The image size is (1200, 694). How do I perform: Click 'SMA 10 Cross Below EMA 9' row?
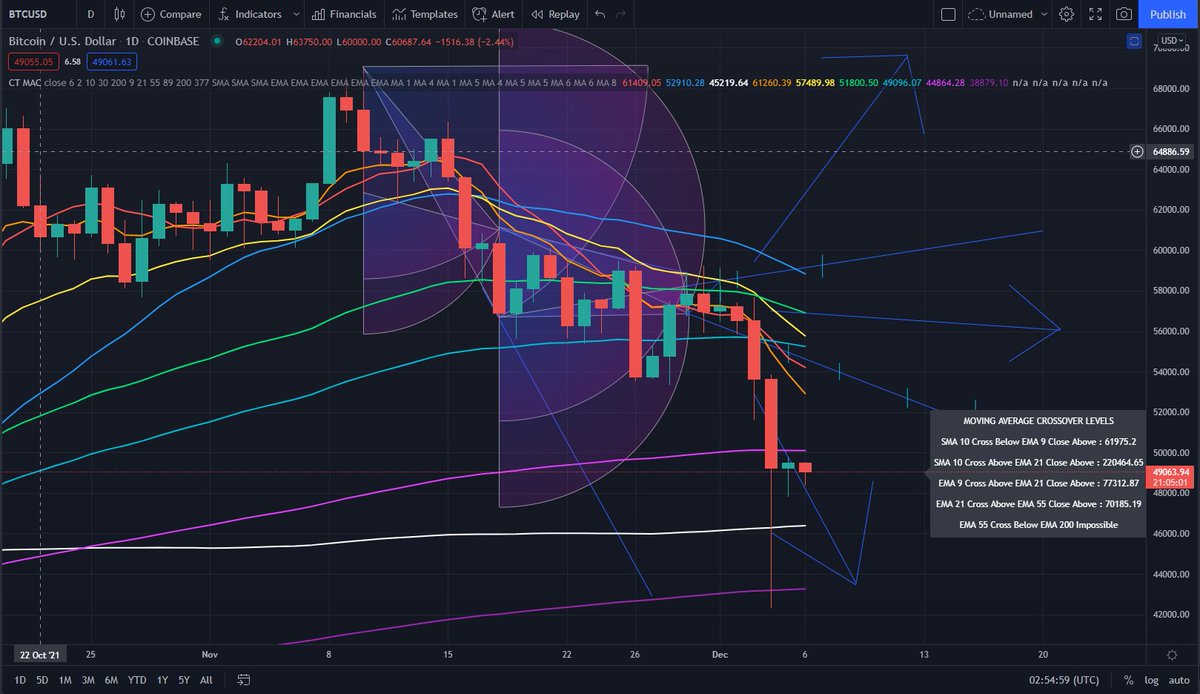pos(1037,441)
